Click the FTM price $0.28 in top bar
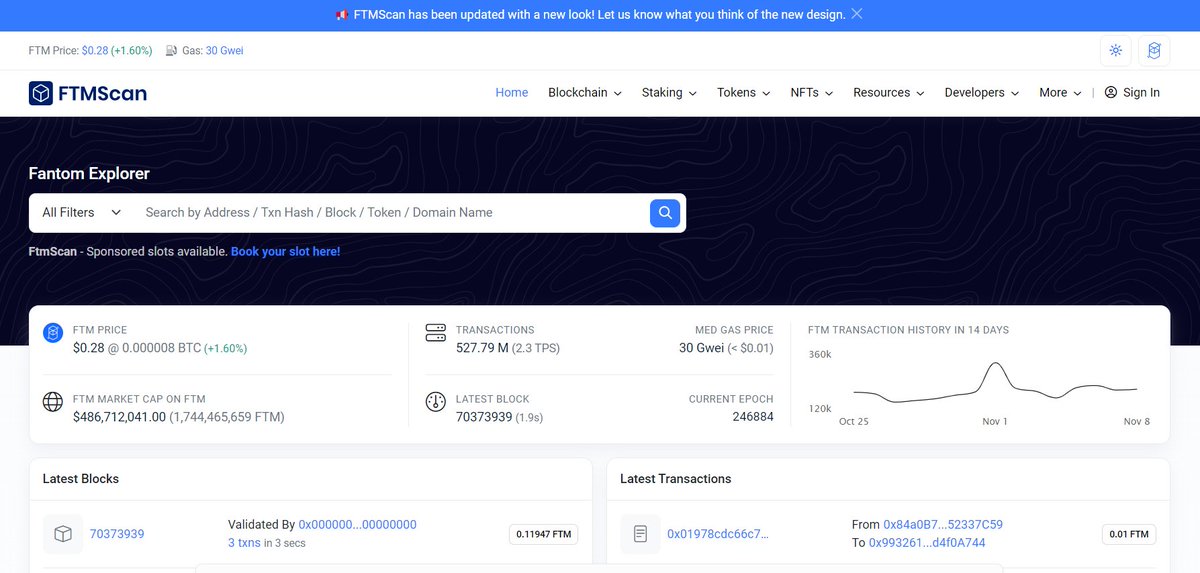 pyautogui.click(x=96, y=50)
